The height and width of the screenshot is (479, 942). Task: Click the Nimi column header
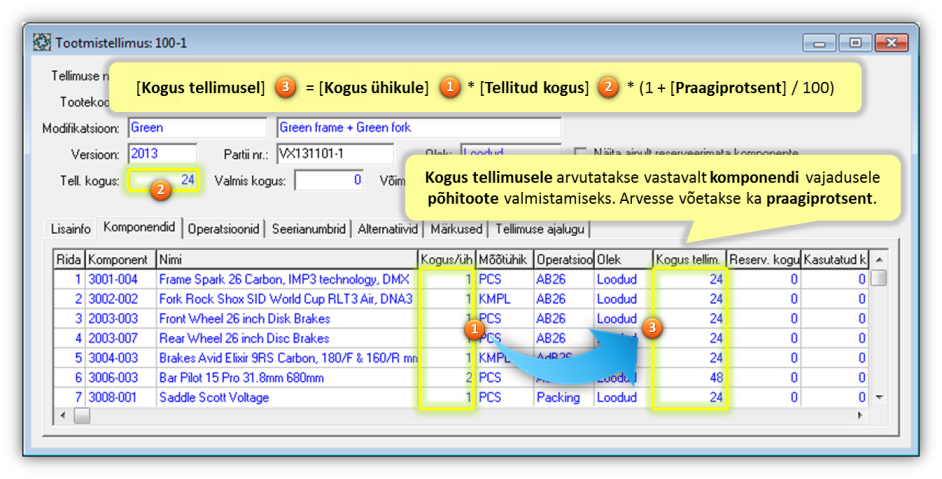[x=286, y=260]
